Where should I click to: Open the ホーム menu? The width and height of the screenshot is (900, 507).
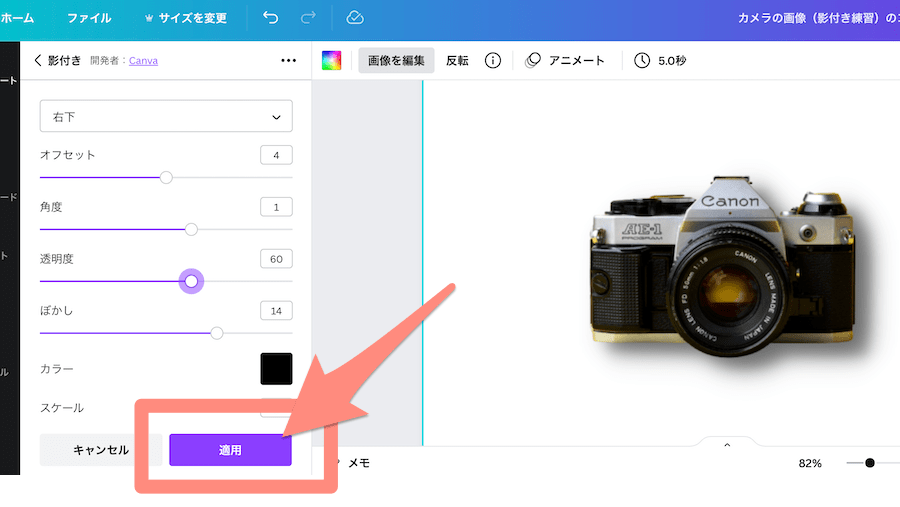click(x=17, y=18)
